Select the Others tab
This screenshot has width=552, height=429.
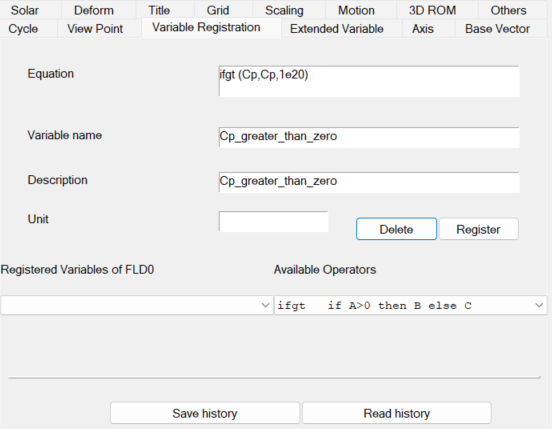tap(508, 10)
